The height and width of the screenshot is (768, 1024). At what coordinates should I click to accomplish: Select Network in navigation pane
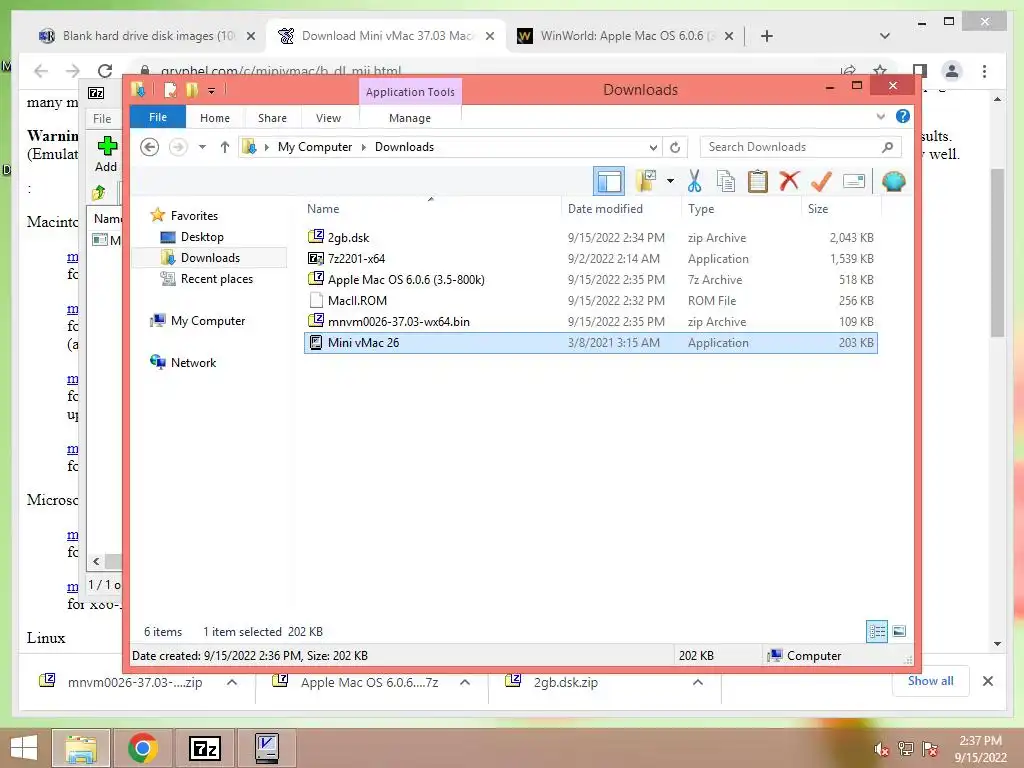tap(193, 362)
